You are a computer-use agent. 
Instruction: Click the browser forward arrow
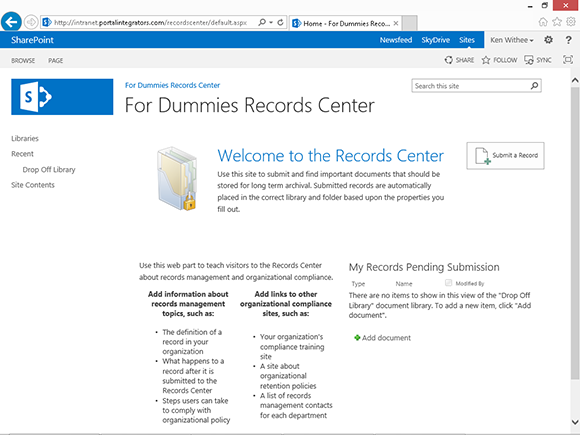pyautogui.click(x=31, y=22)
